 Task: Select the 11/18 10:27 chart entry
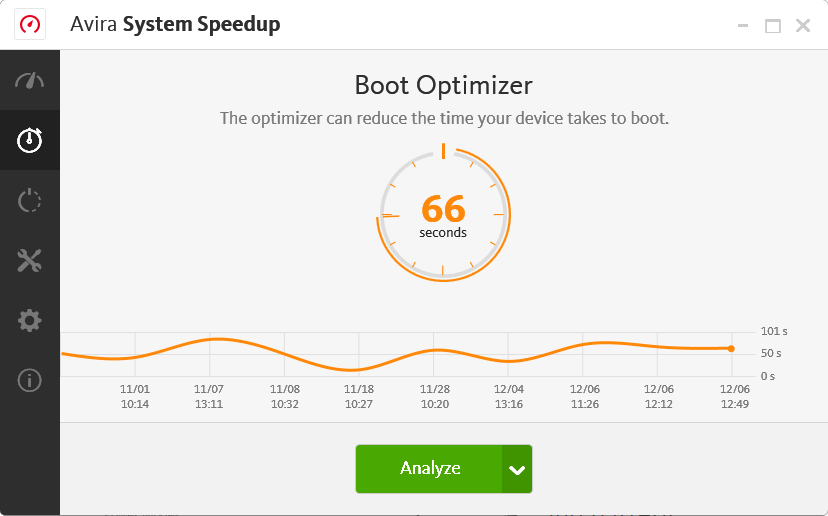359,396
